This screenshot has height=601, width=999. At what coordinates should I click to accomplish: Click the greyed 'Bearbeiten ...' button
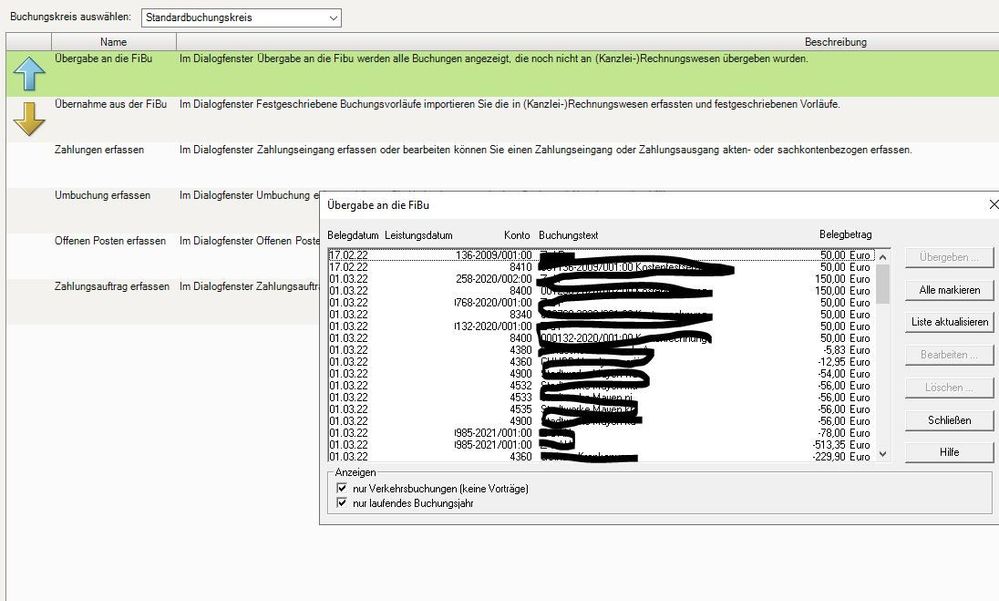coord(949,355)
